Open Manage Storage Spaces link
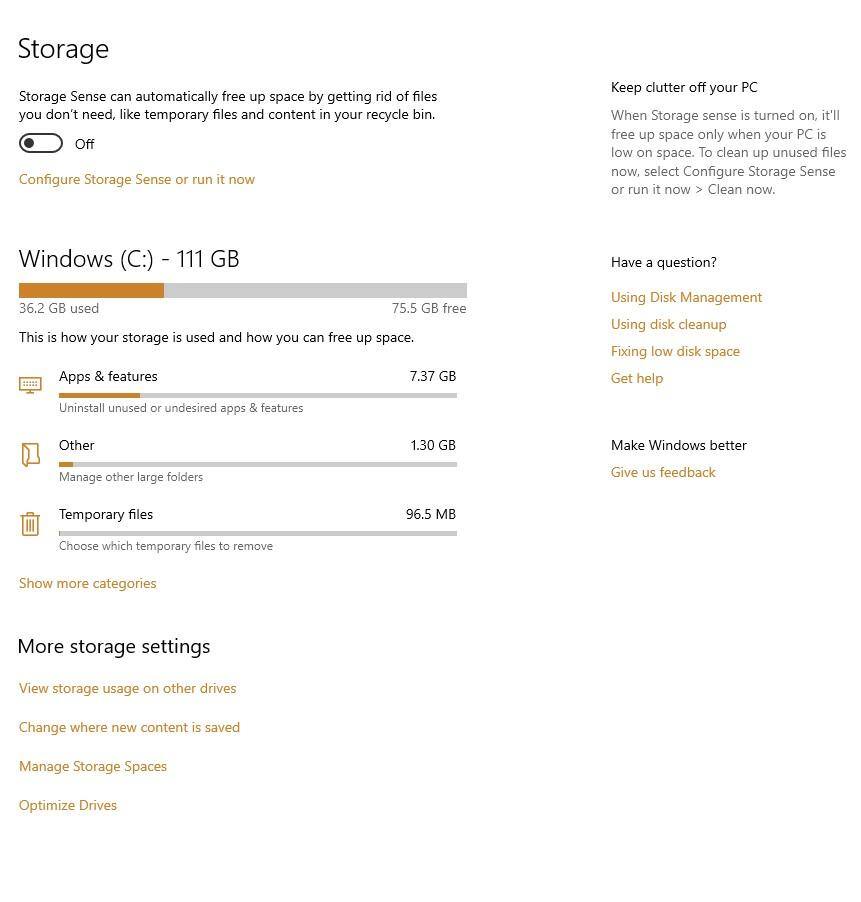 [x=93, y=766]
